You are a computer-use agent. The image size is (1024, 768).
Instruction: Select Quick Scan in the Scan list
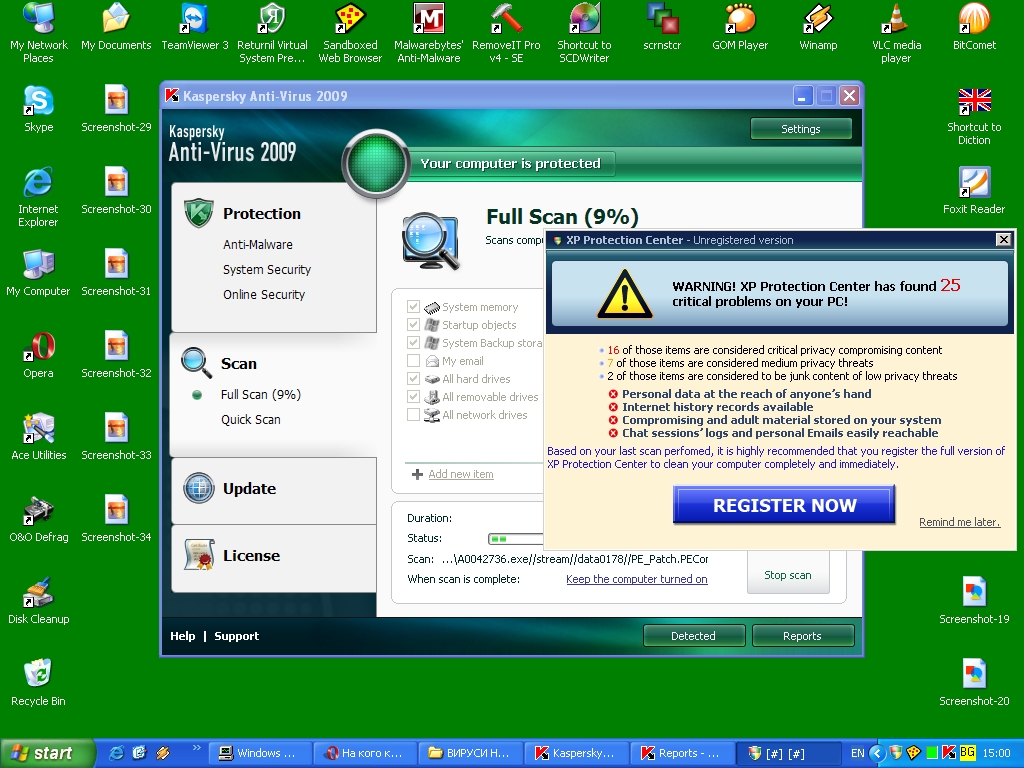tap(250, 419)
